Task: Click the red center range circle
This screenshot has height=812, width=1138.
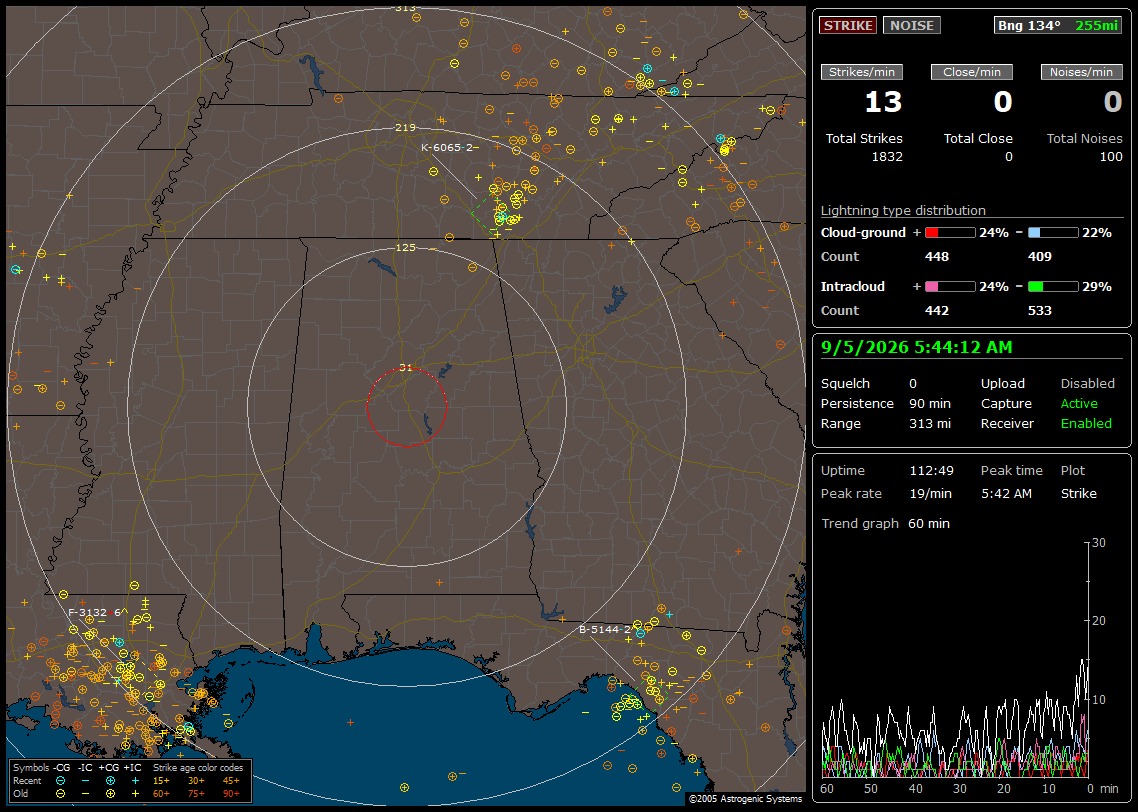Action: pos(406,407)
